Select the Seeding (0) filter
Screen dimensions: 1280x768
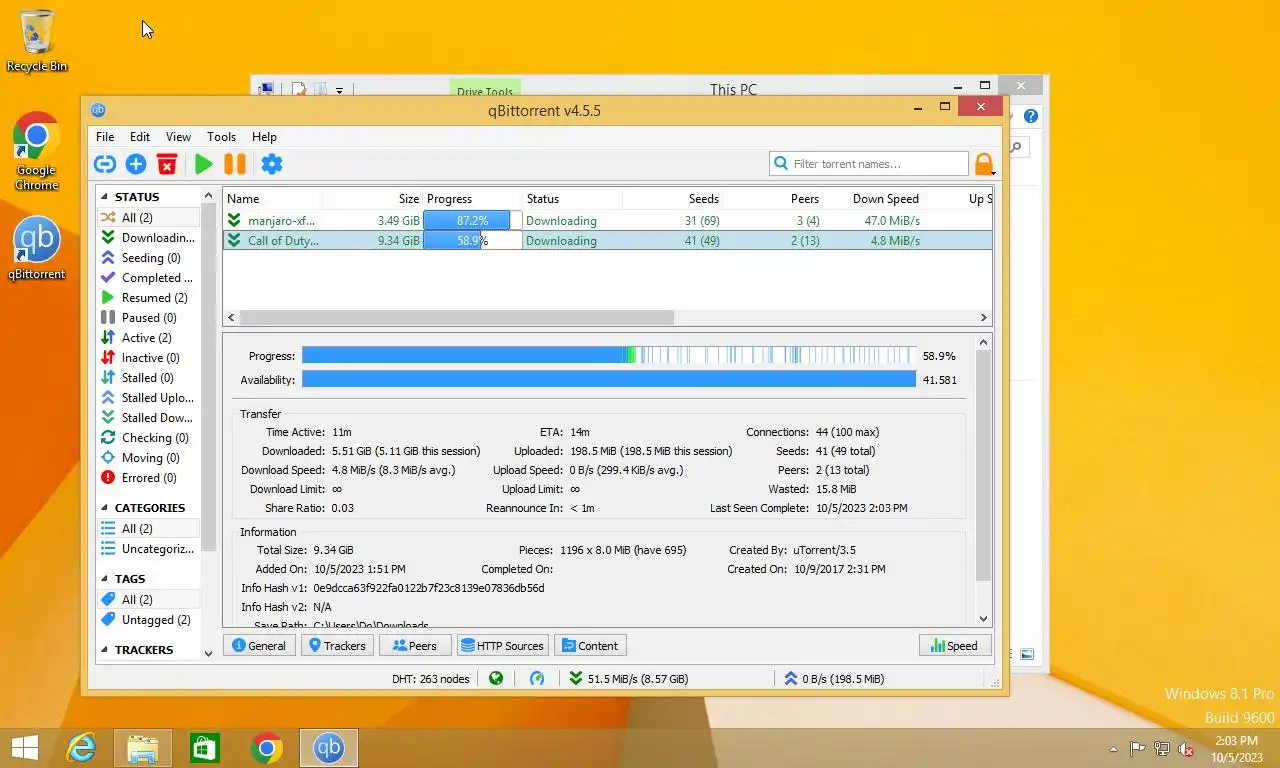(x=148, y=258)
